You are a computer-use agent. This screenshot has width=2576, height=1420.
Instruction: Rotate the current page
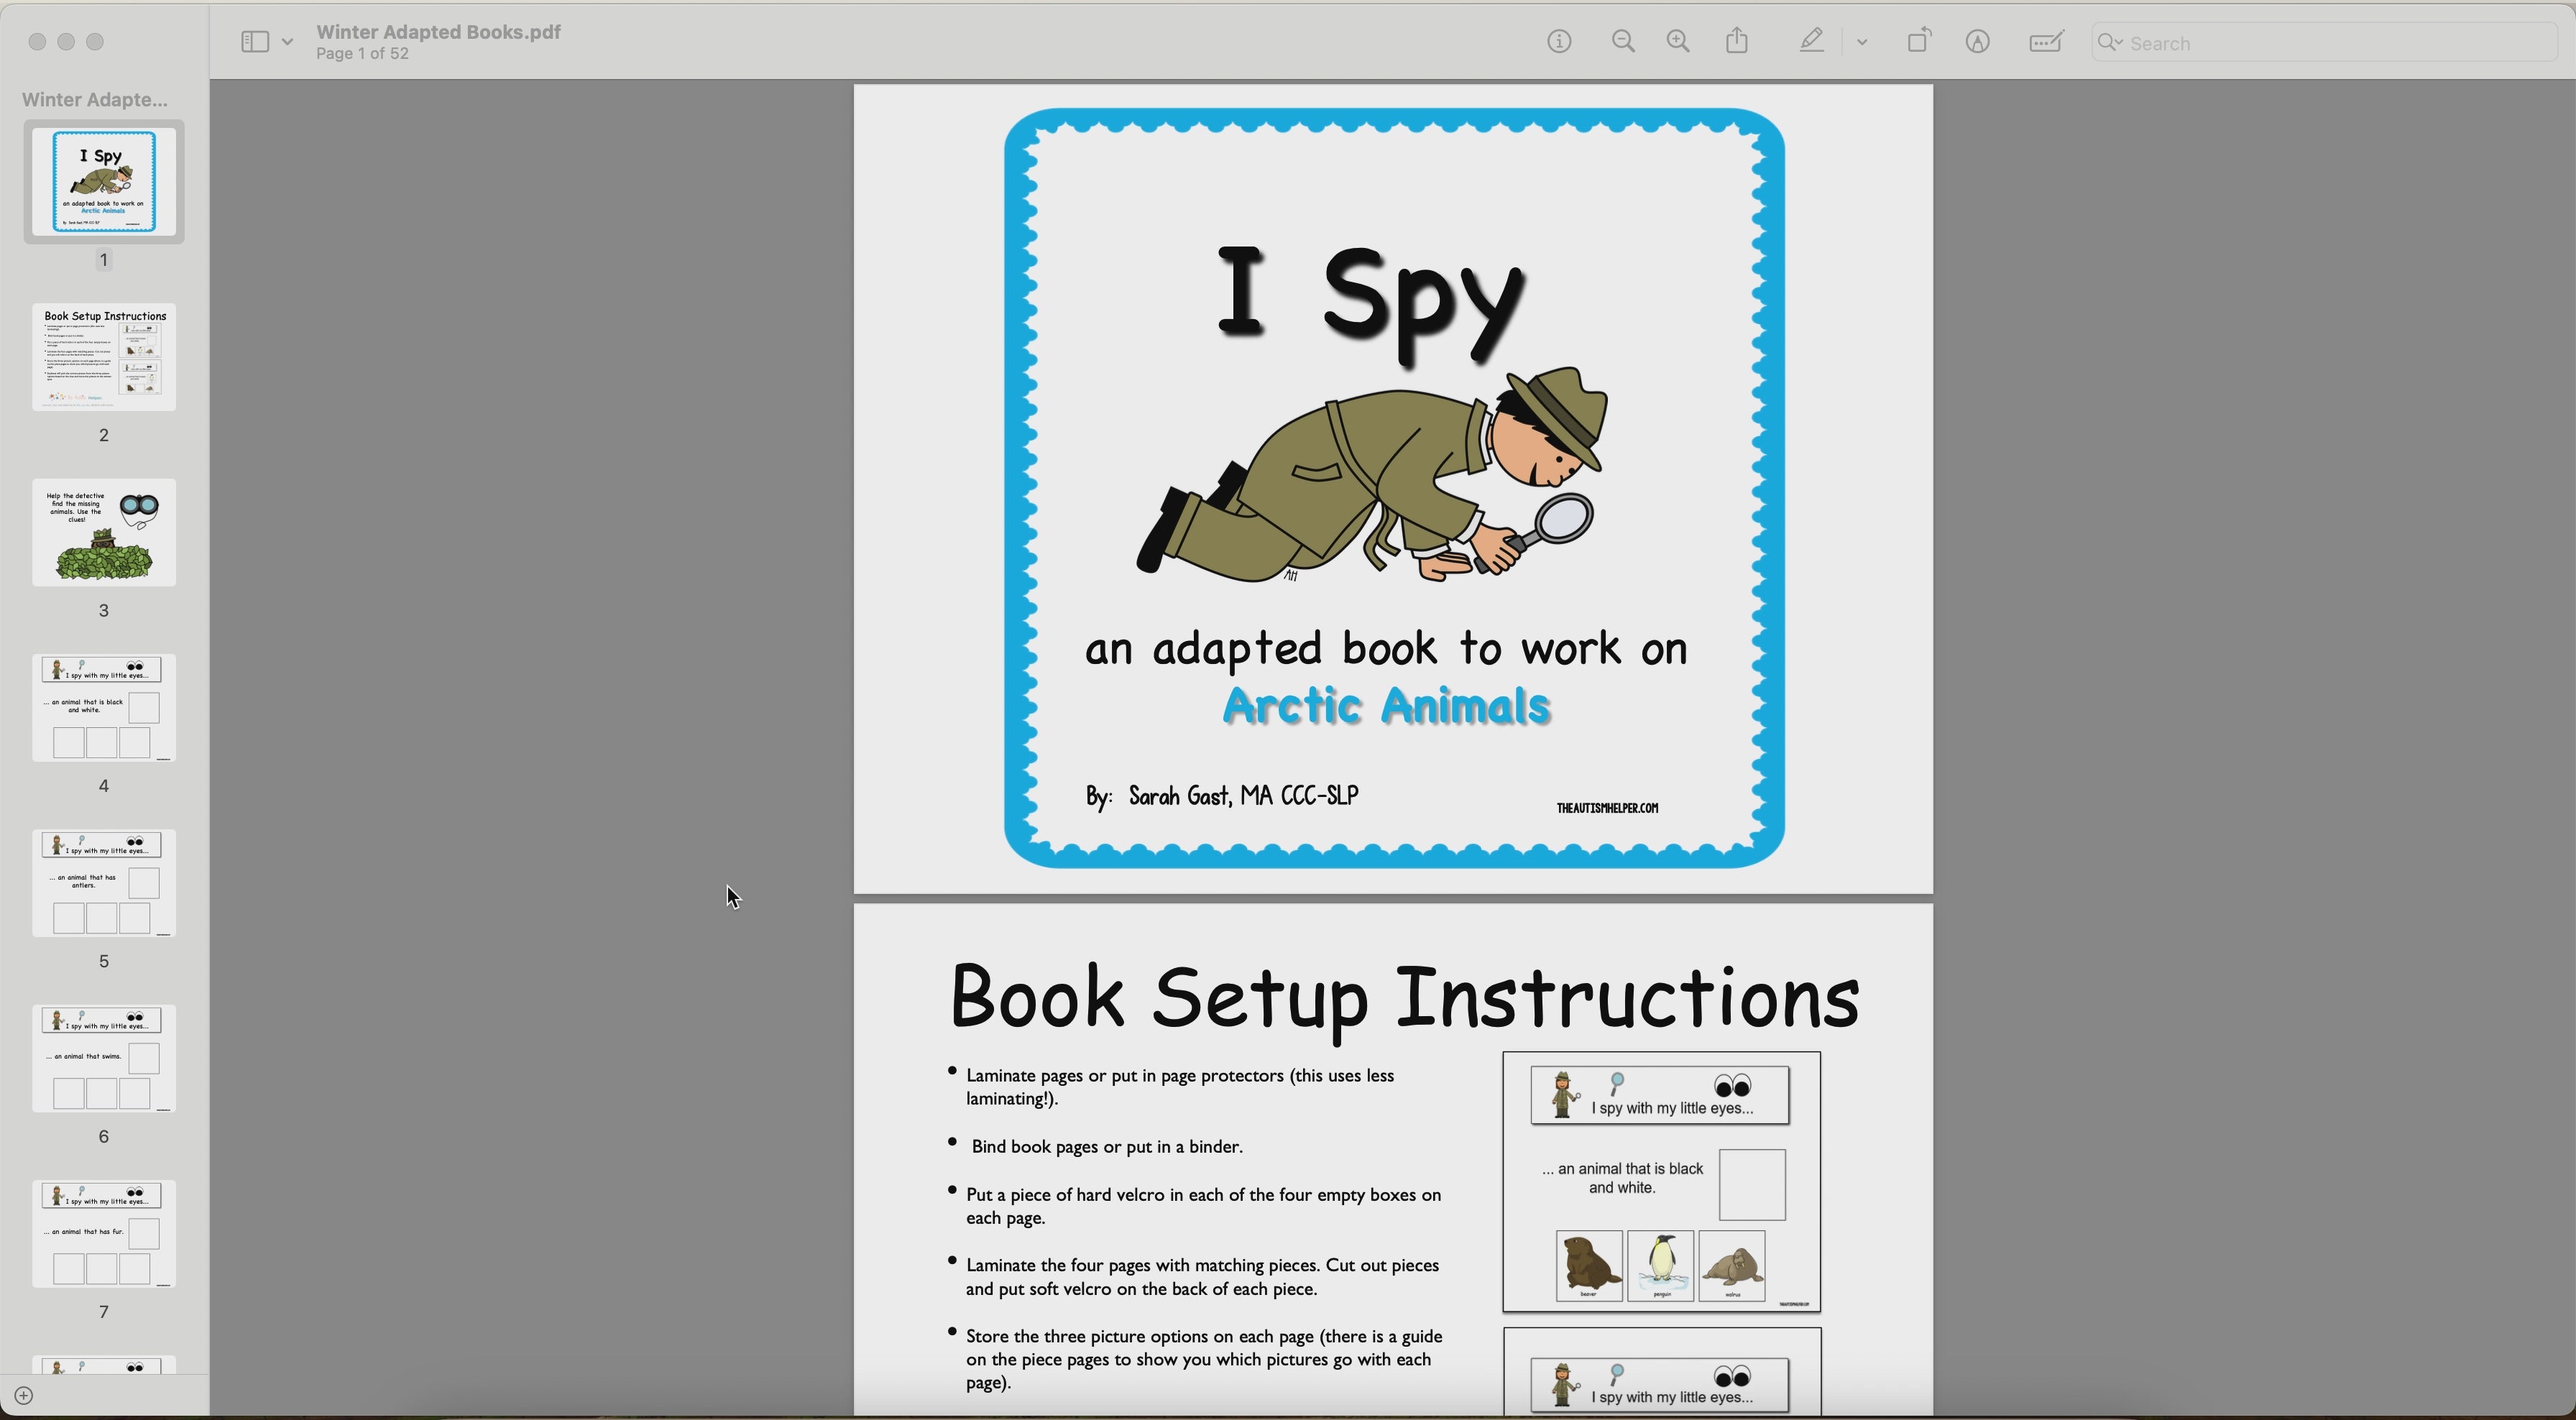[x=1919, y=41]
